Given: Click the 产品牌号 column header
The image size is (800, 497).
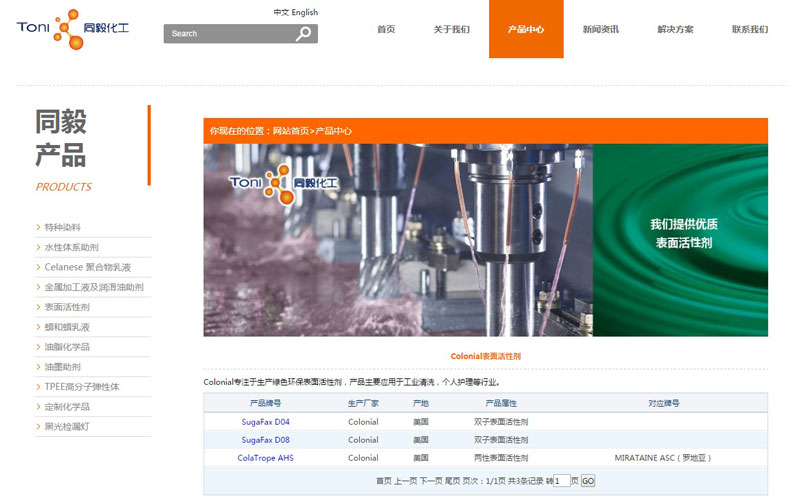Looking at the screenshot, I should click(265, 403).
